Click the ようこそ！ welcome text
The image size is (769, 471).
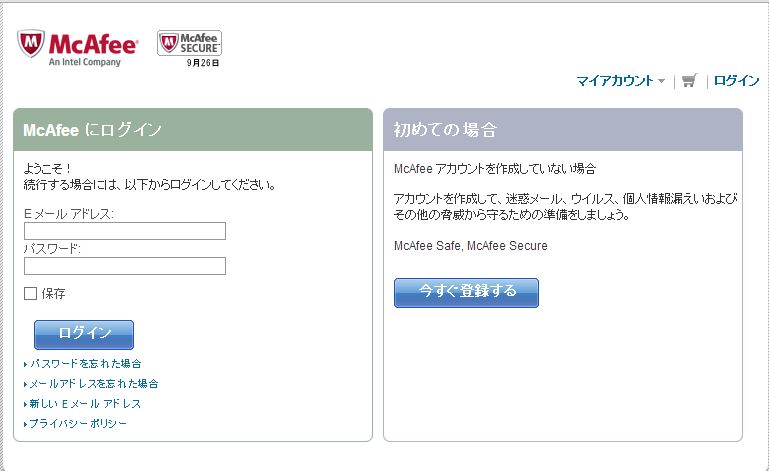49,170
